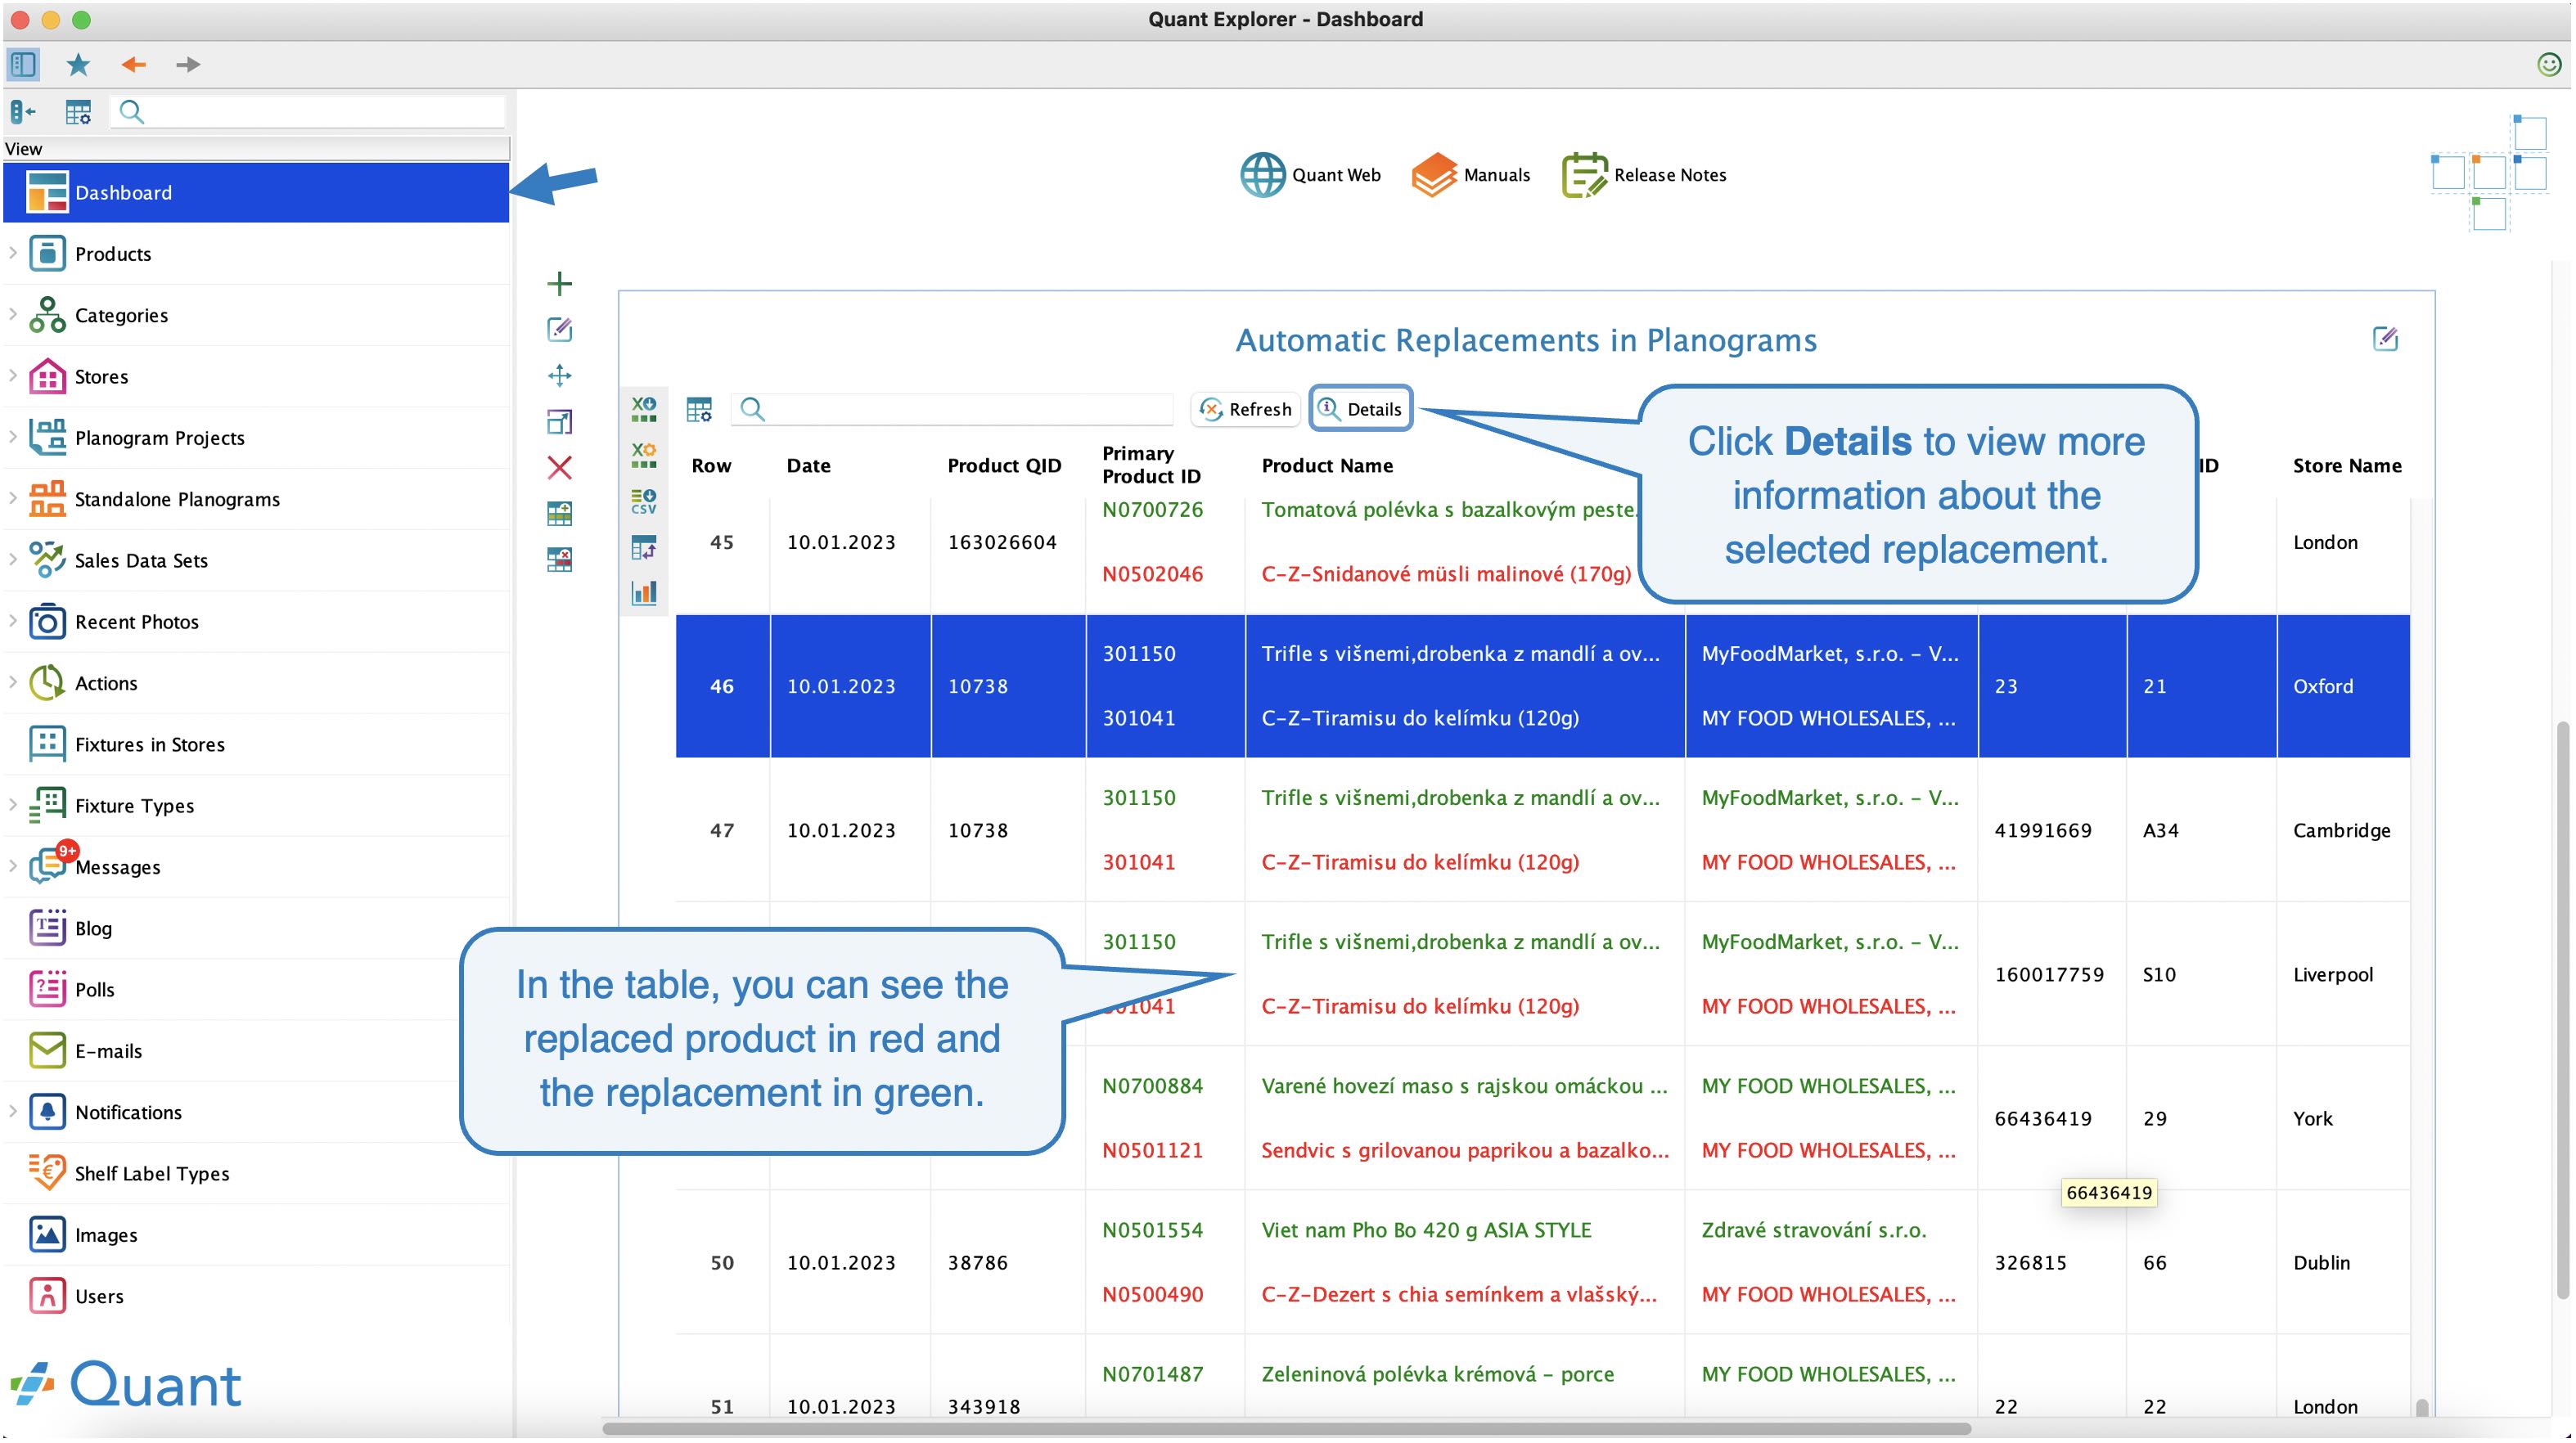Select row 47 Cambridge
Image resolution: width=2576 pixels, height=1443 pixels.
[1542, 830]
